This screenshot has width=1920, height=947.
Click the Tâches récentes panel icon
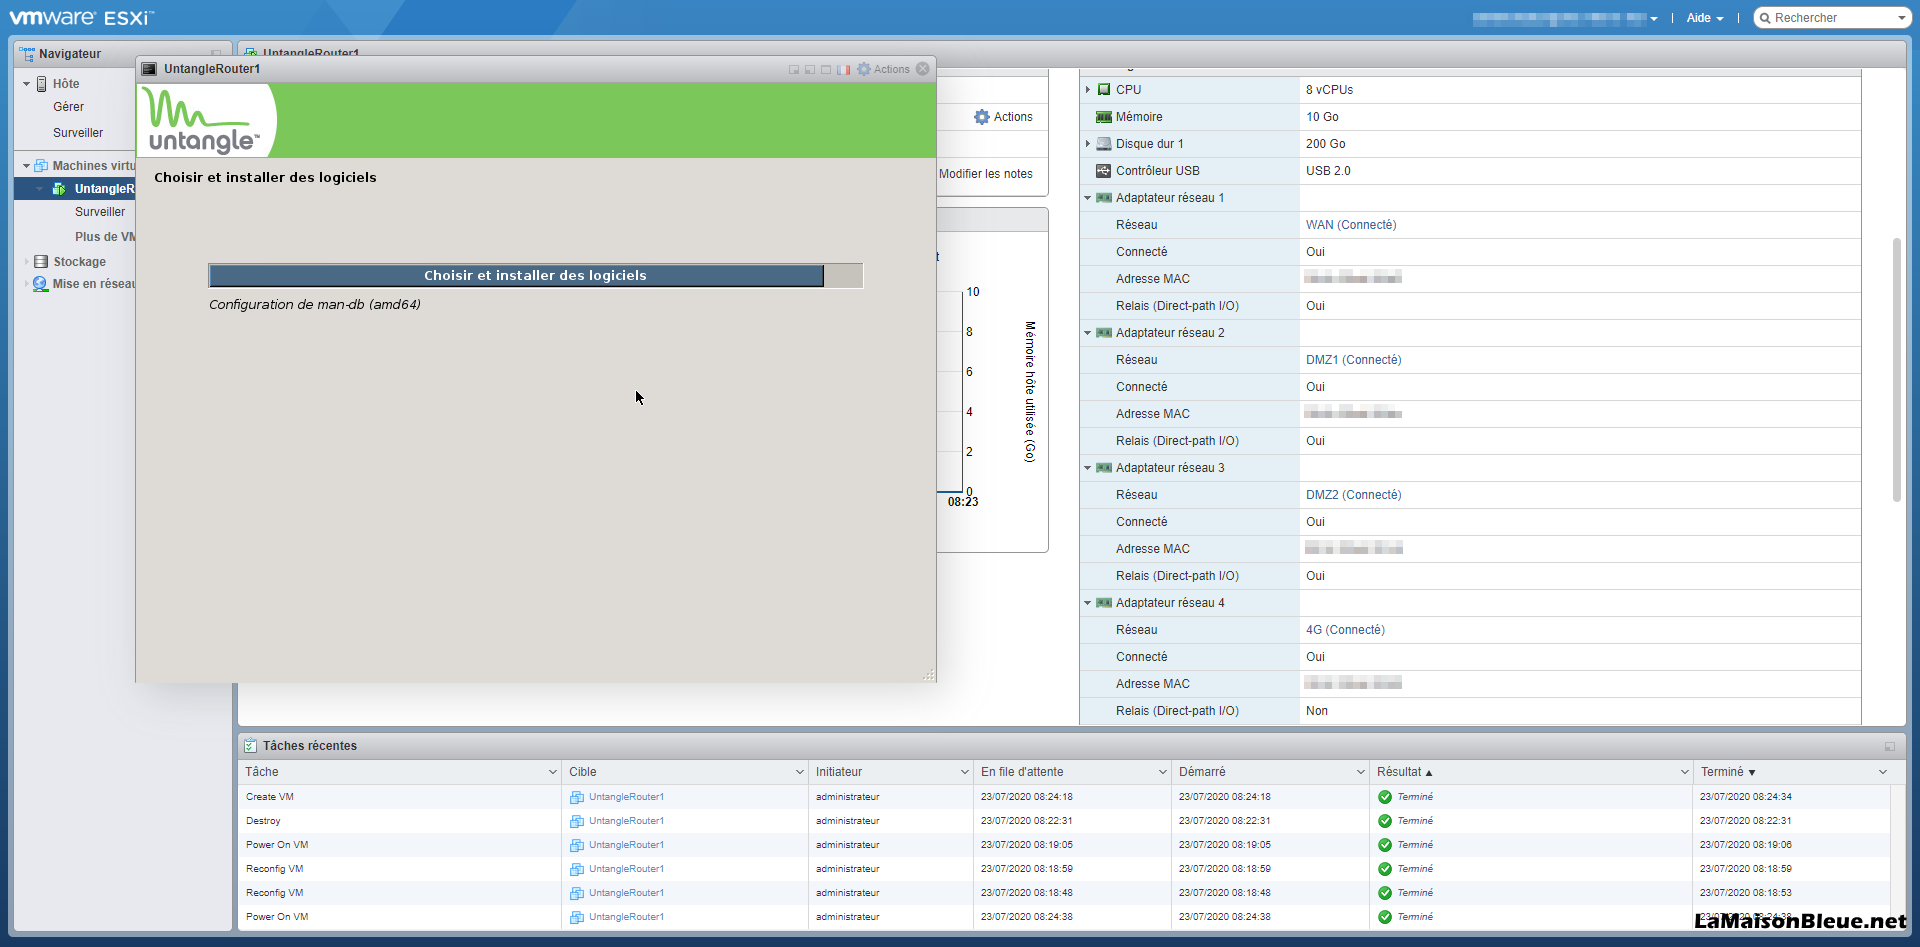pyautogui.click(x=251, y=746)
